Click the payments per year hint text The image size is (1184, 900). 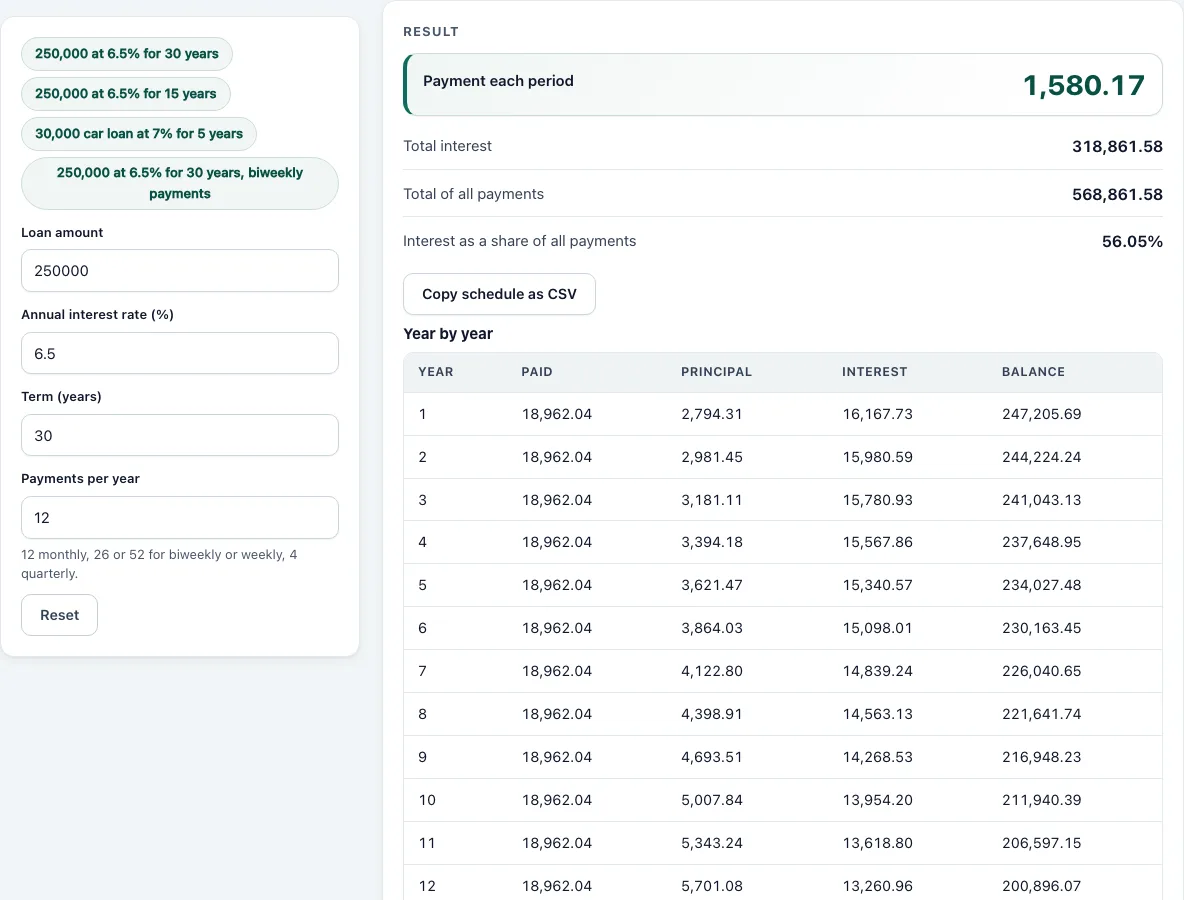(159, 564)
